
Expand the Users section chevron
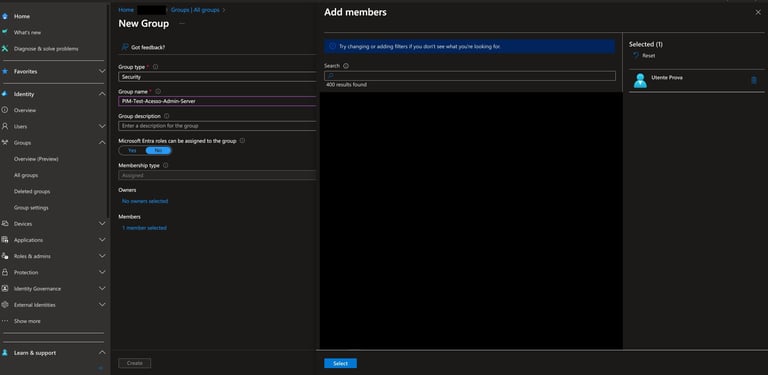(102, 126)
